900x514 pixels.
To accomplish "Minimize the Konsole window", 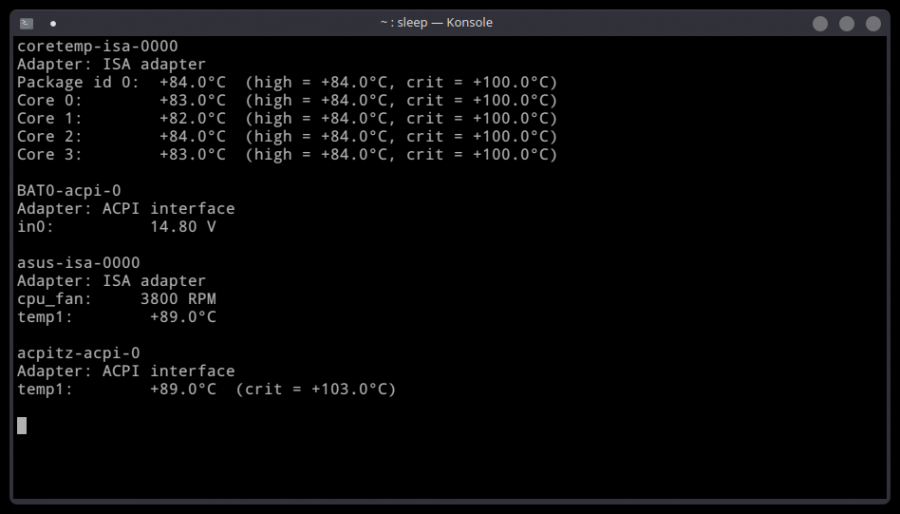I will point(820,23).
